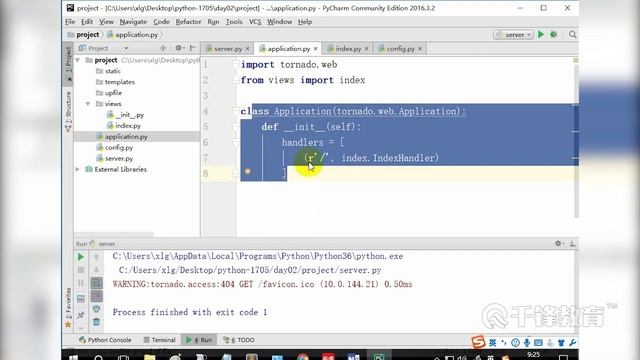This screenshot has height=360, width=640.
Task: Open the server run configuration dropdown
Action: 513,35
